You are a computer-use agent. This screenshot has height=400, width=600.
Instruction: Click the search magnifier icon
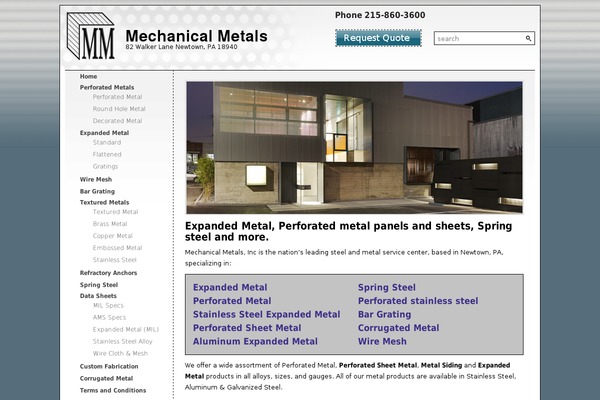[x=528, y=38]
